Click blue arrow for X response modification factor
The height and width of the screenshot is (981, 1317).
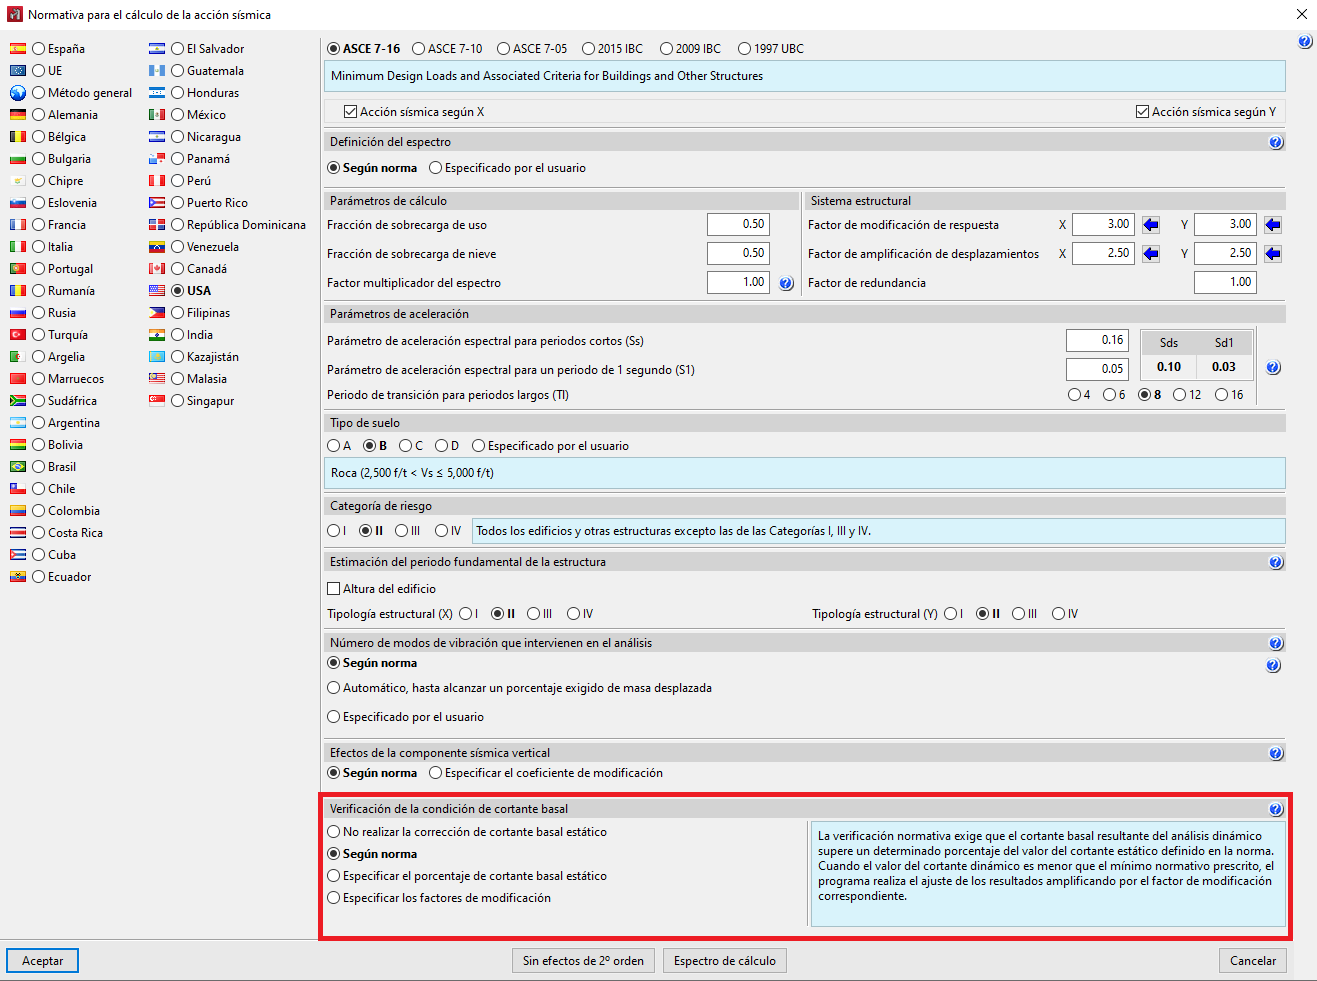1151,225
